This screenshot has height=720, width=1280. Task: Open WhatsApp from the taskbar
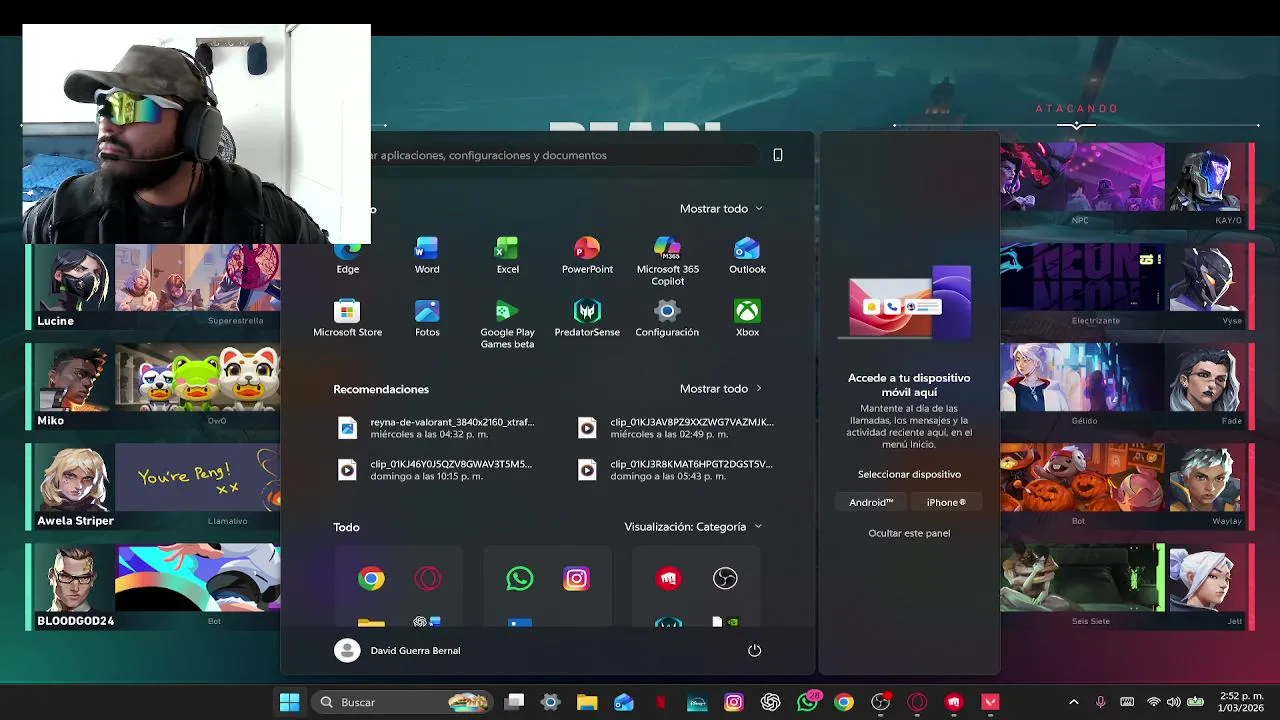point(807,702)
